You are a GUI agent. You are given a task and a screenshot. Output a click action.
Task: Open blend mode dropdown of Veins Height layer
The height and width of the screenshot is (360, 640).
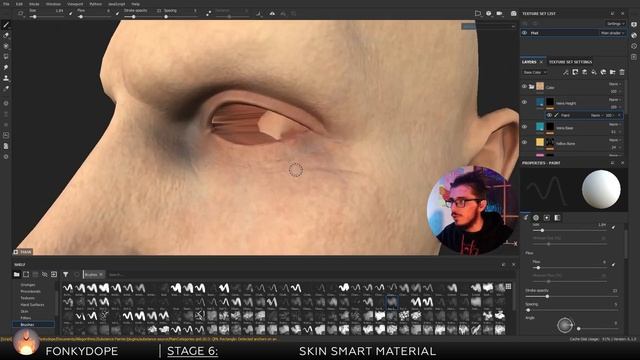[615, 100]
